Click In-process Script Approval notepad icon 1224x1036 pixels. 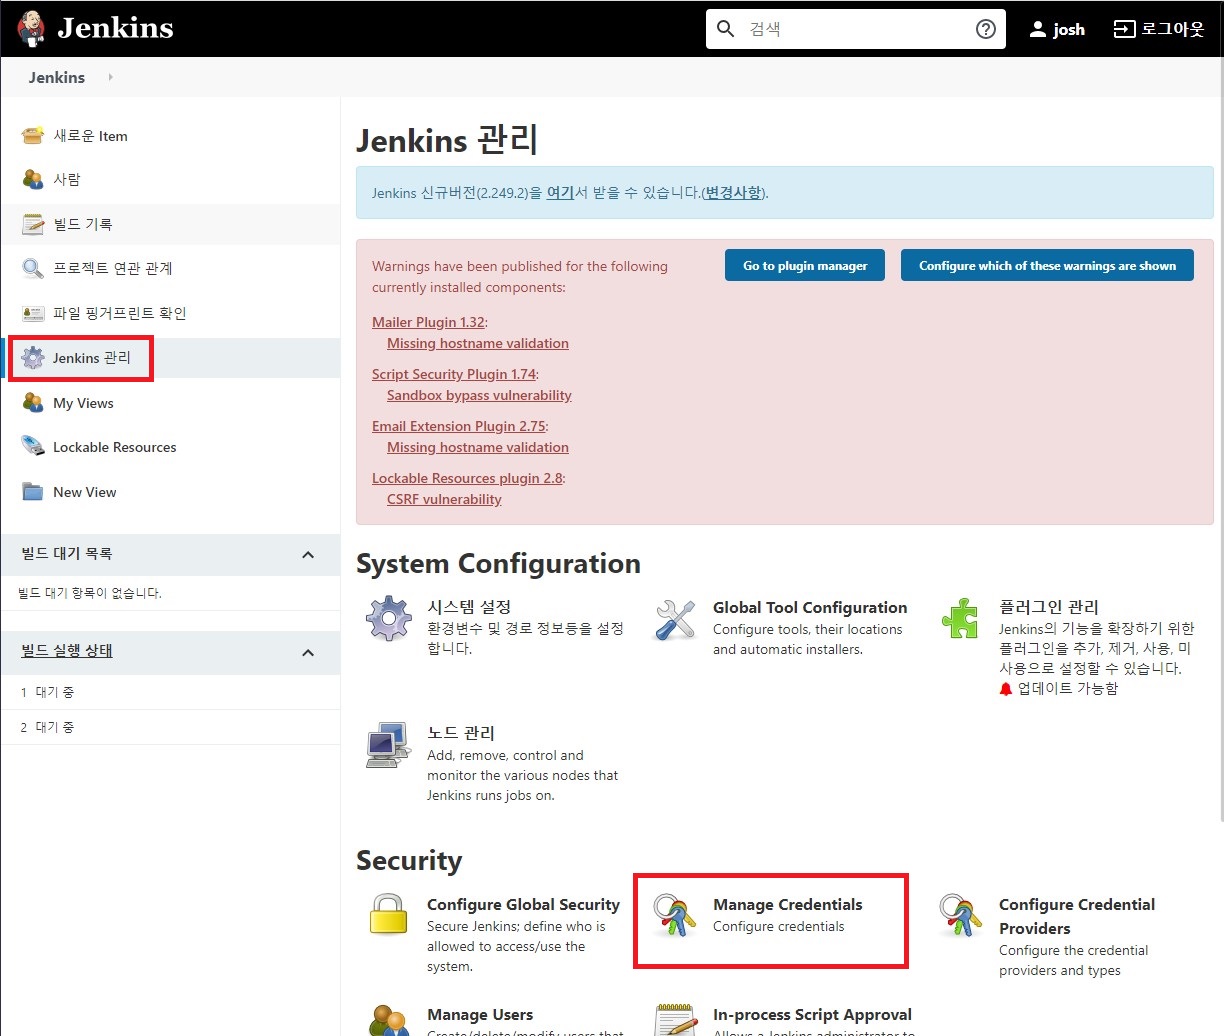coord(675,1021)
